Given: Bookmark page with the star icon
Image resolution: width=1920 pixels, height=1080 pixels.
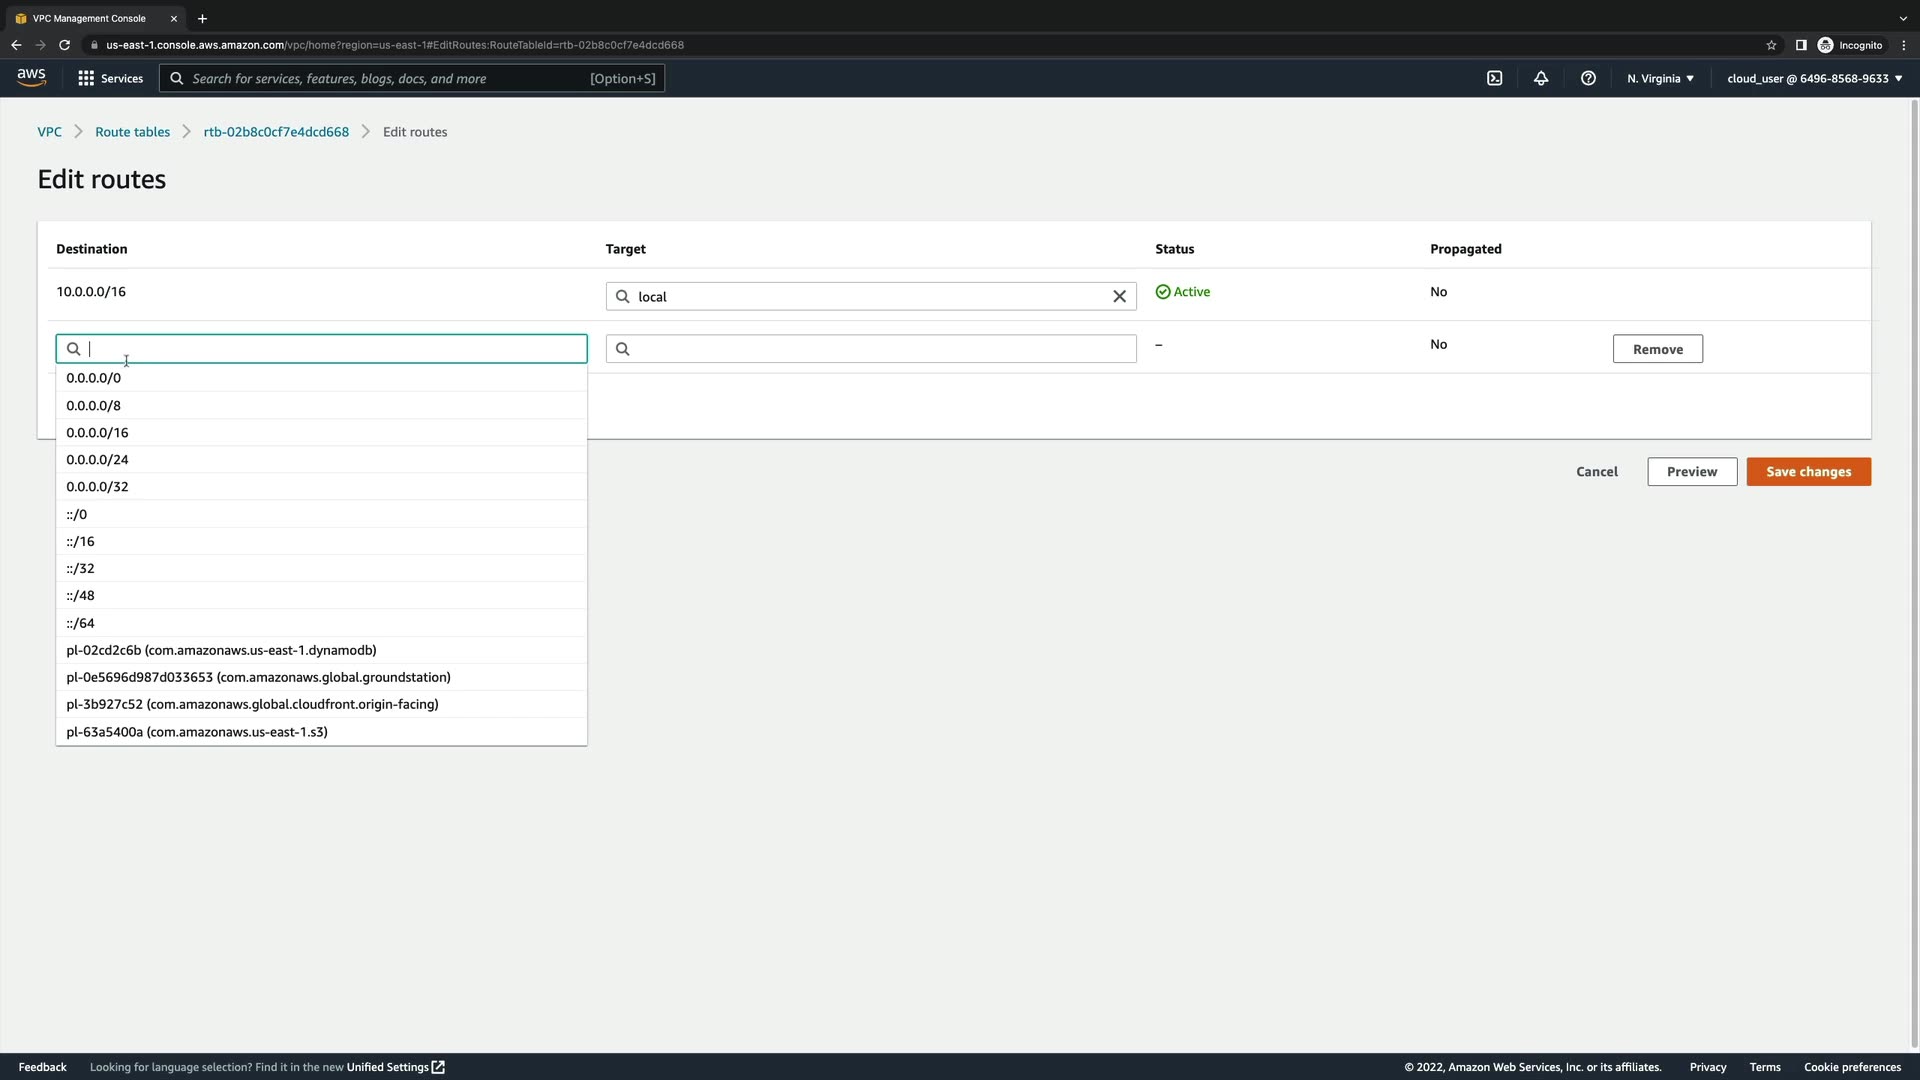Looking at the screenshot, I should click(x=1771, y=45).
